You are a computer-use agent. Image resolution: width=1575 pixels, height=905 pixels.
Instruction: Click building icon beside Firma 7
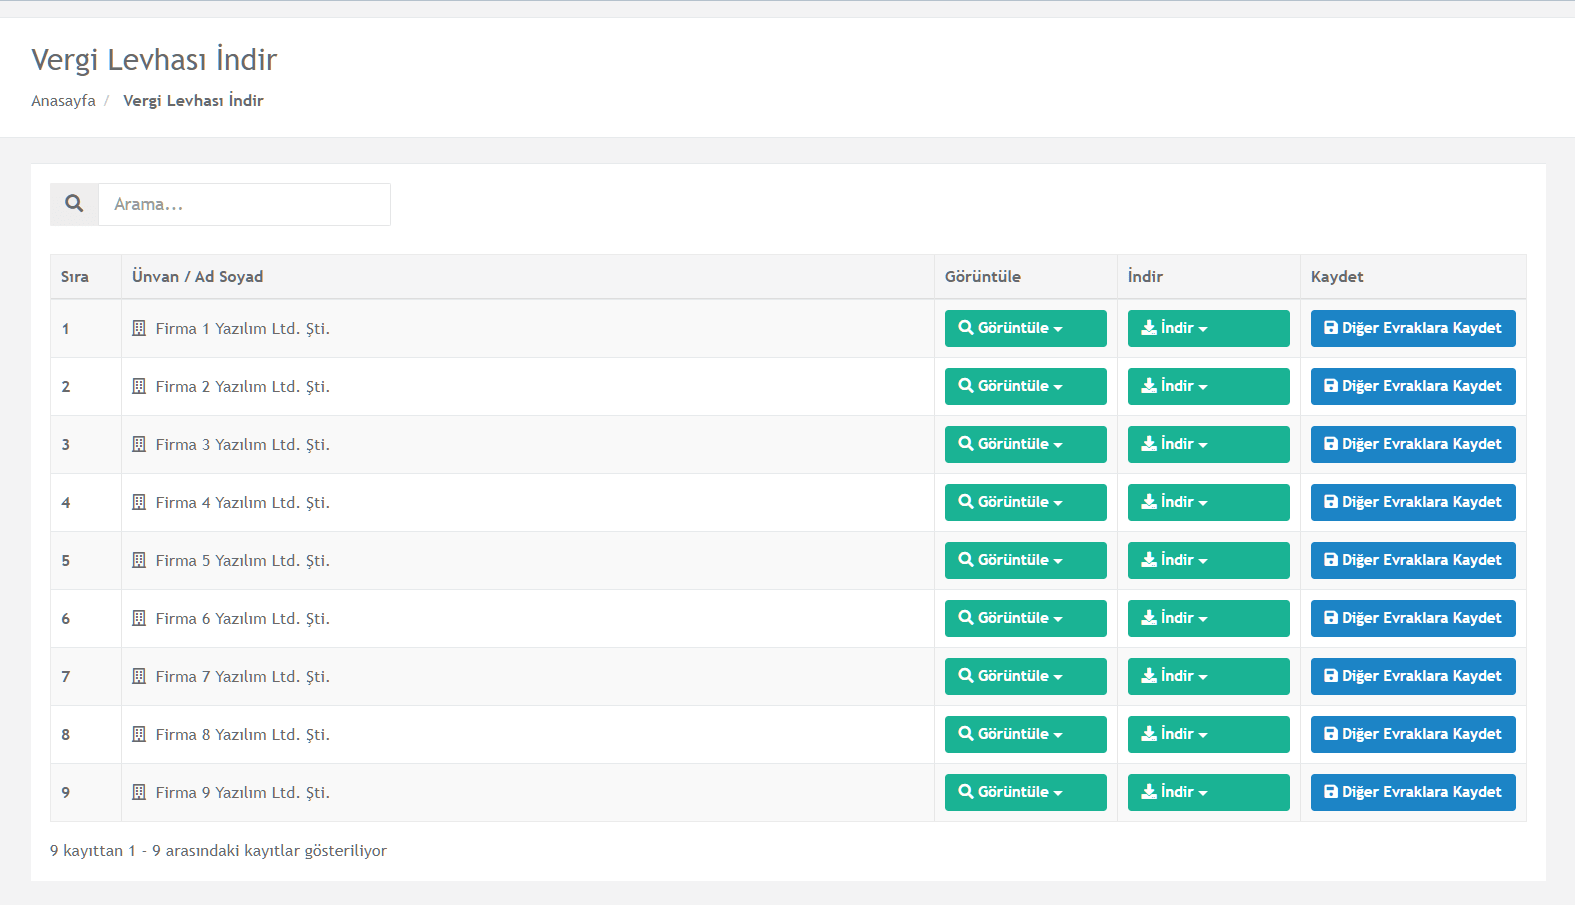pos(139,676)
